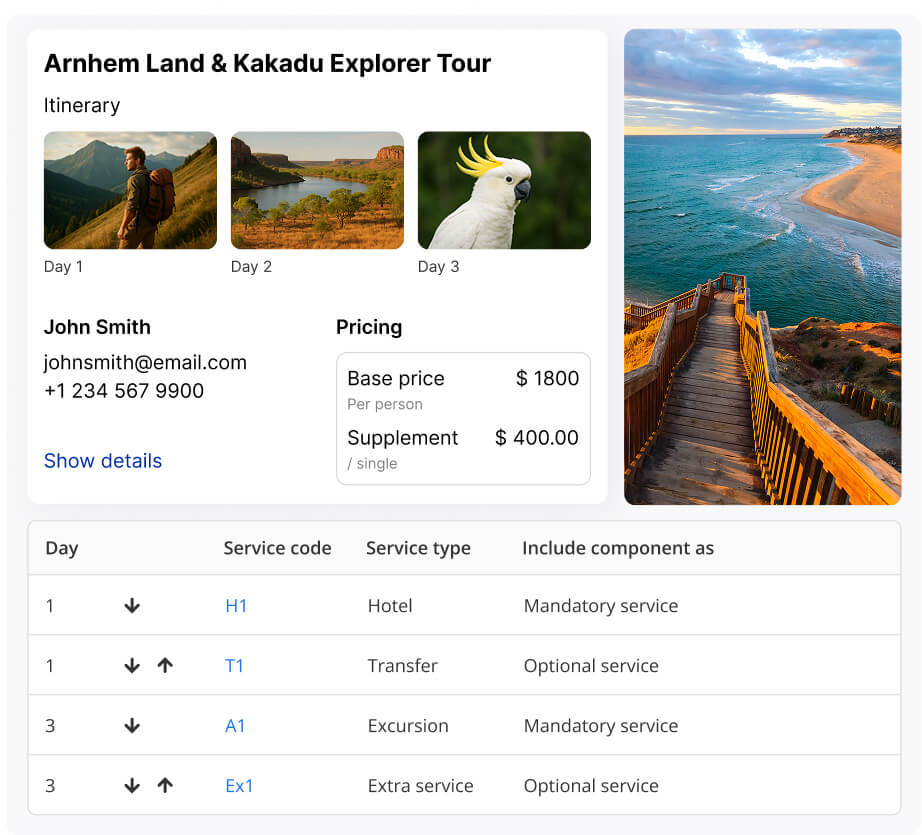
Task: Click the Excursion service type cell
Action: click(x=408, y=726)
